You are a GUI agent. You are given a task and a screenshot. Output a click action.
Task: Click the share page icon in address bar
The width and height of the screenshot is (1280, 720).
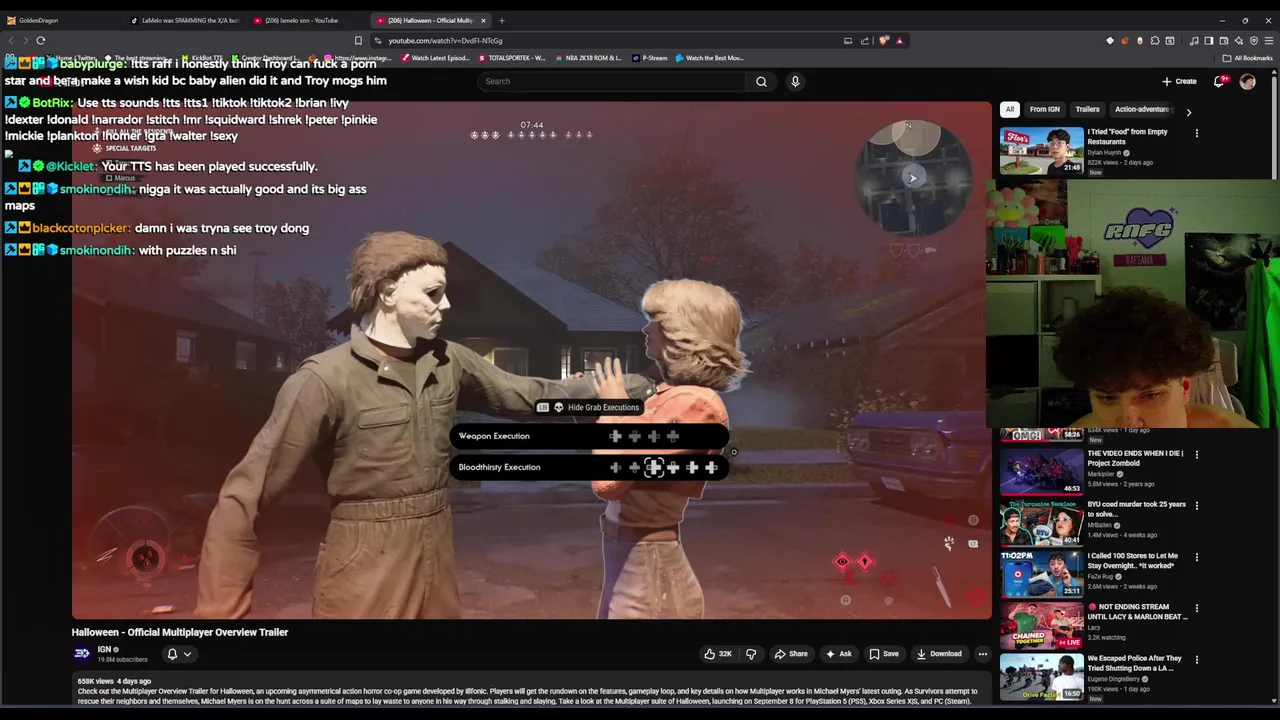pos(864,41)
